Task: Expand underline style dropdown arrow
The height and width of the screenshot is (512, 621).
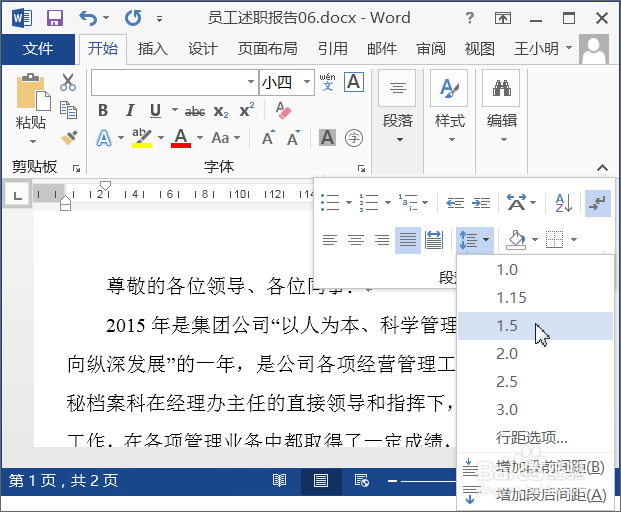Action: point(175,109)
